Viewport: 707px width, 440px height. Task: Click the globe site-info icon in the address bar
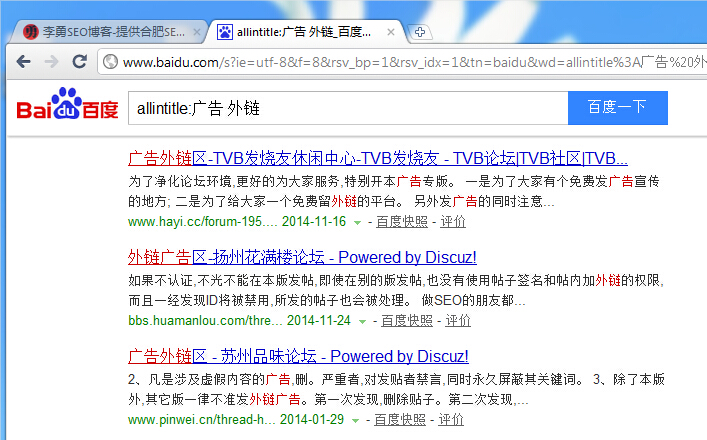coord(110,62)
